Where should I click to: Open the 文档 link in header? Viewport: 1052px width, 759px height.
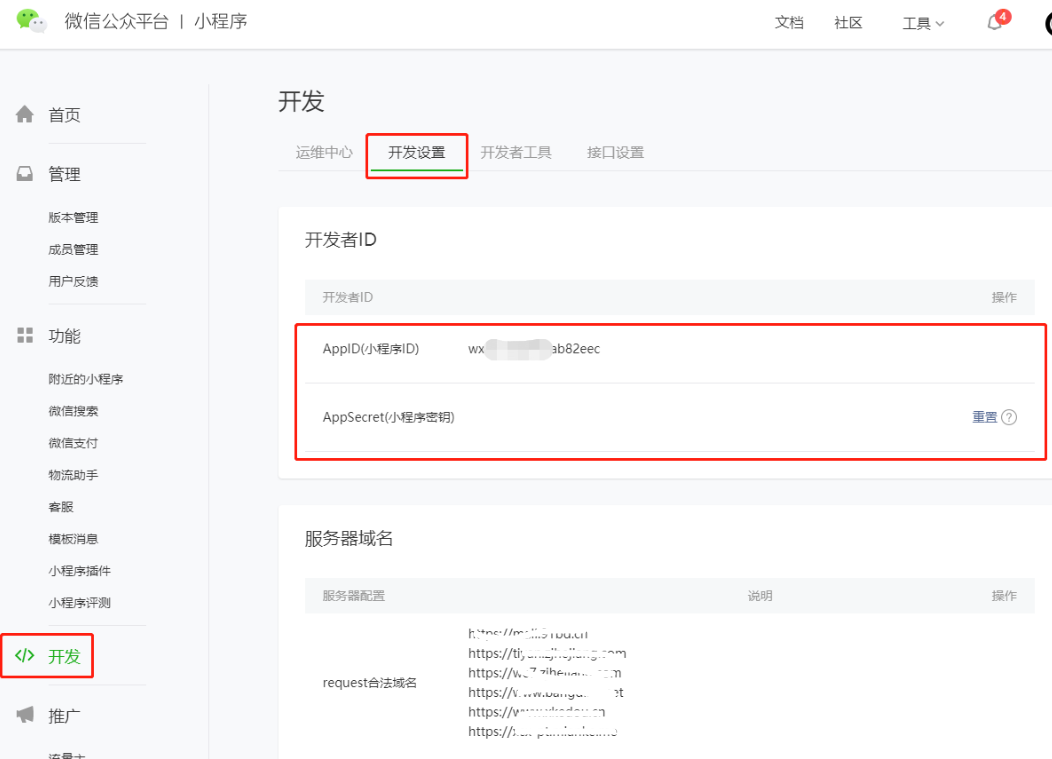789,23
